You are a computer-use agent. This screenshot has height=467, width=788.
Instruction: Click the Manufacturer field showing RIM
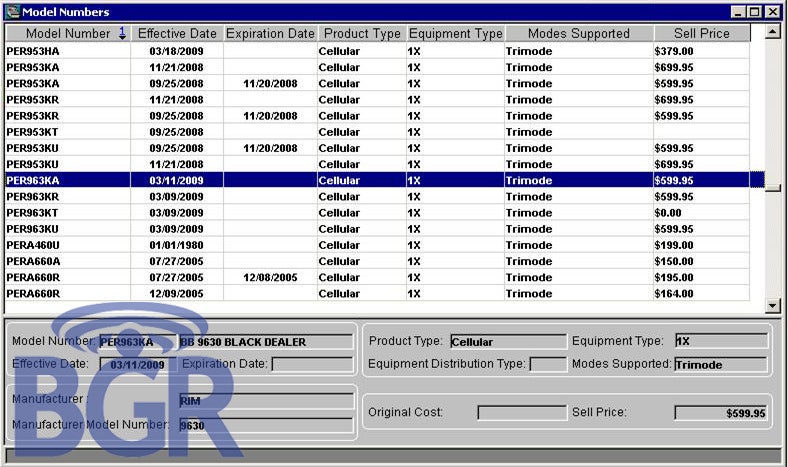point(266,401)
